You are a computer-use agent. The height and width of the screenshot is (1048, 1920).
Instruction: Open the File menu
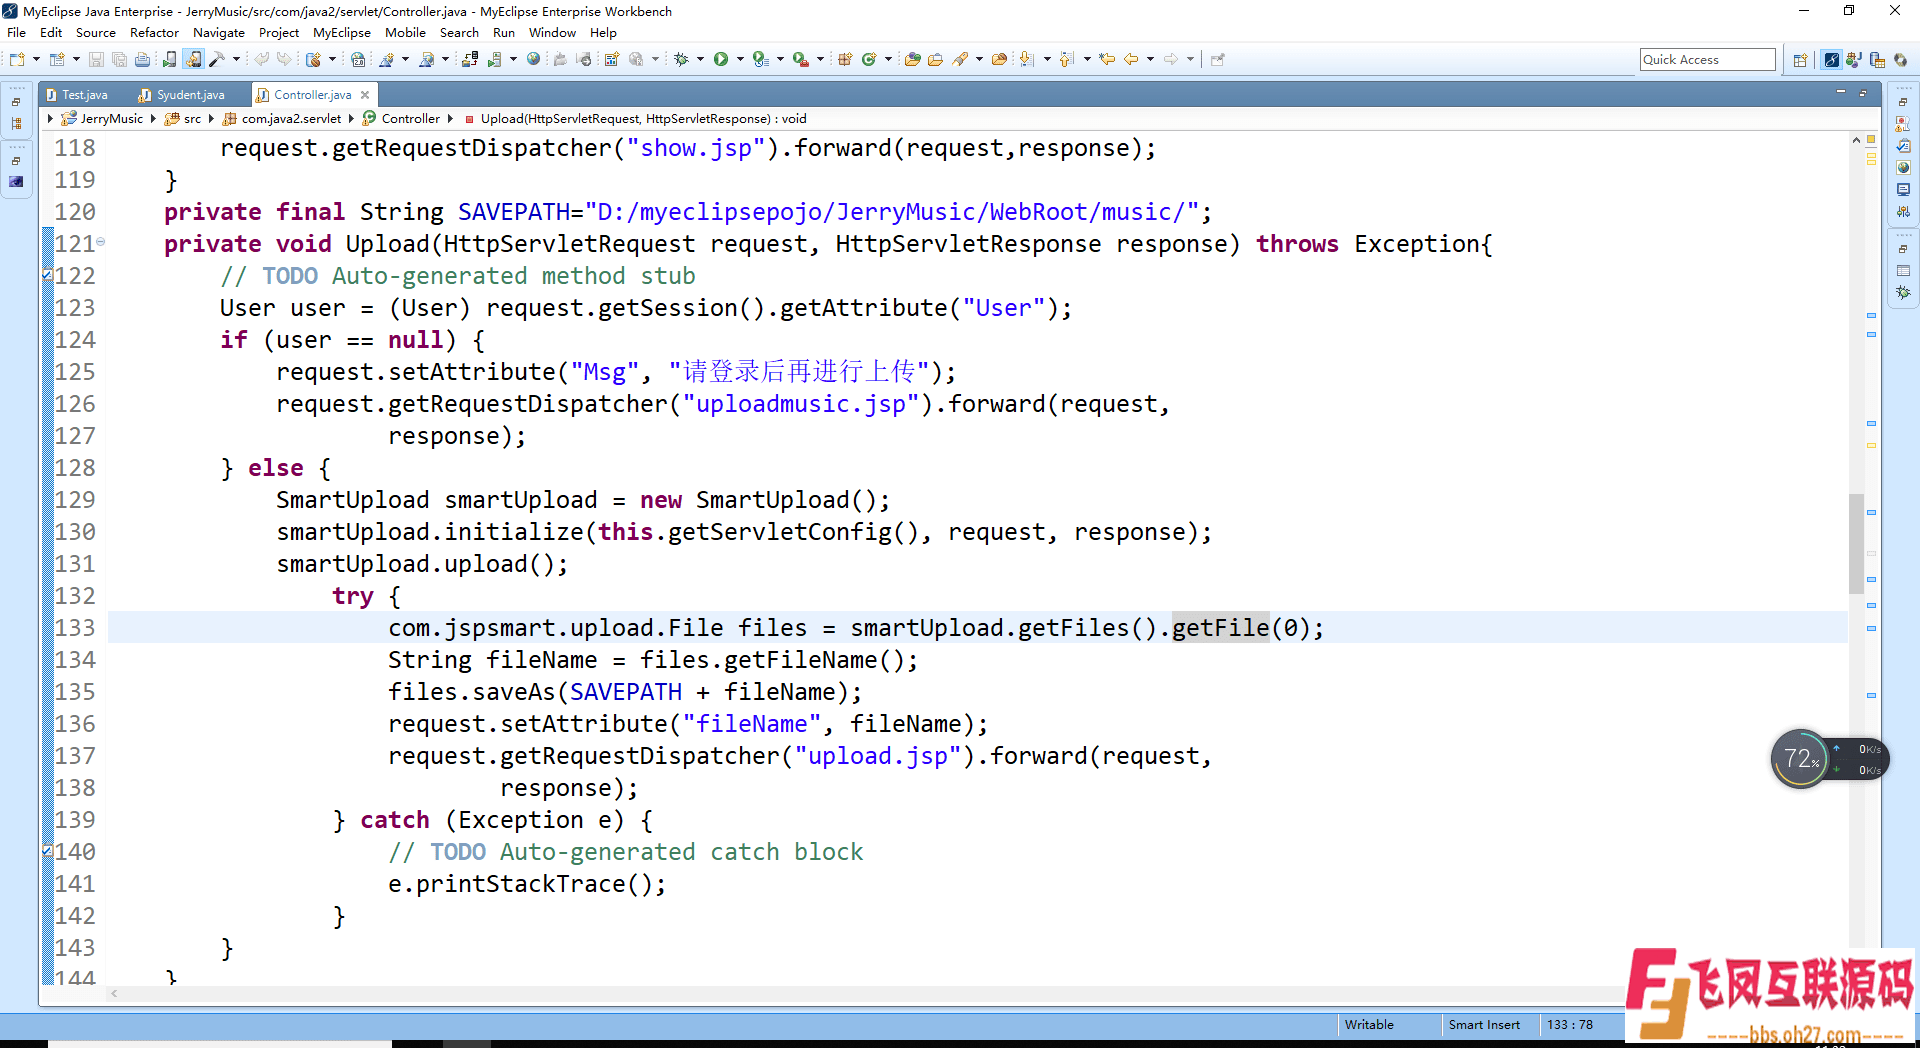16,33
